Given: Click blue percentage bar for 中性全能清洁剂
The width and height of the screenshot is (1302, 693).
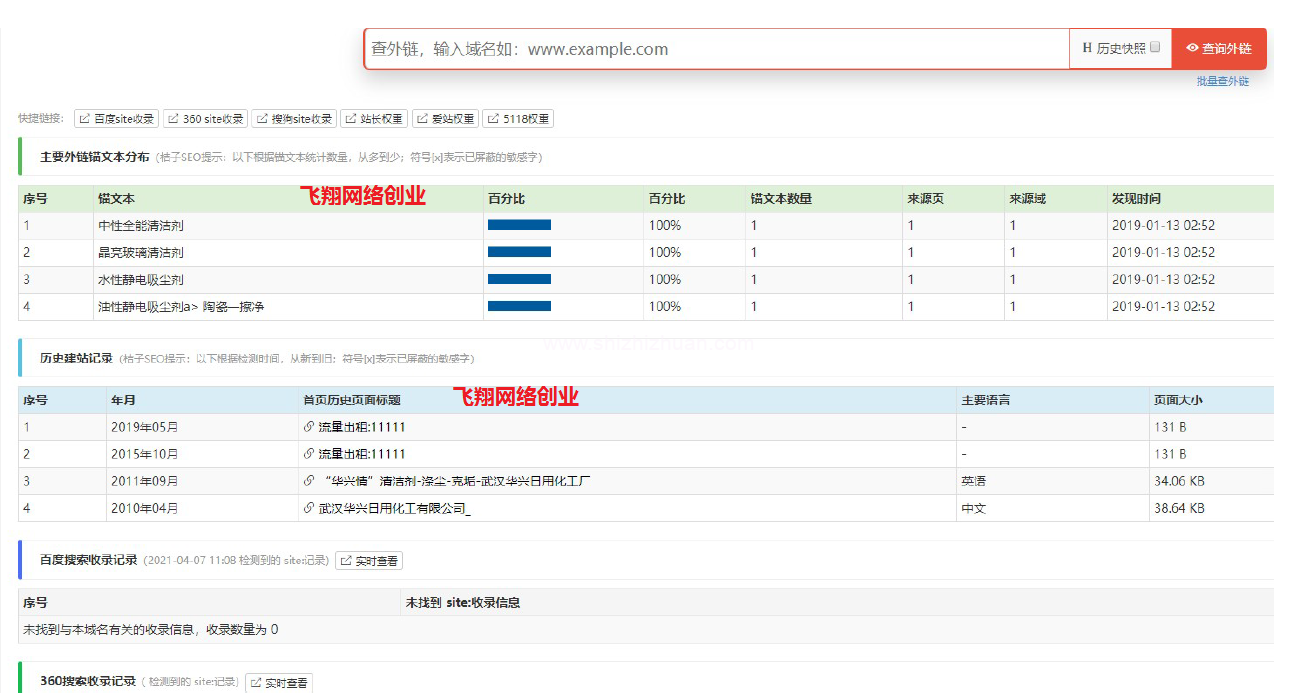Looking at the screenshot, I should tap(519, 226).
